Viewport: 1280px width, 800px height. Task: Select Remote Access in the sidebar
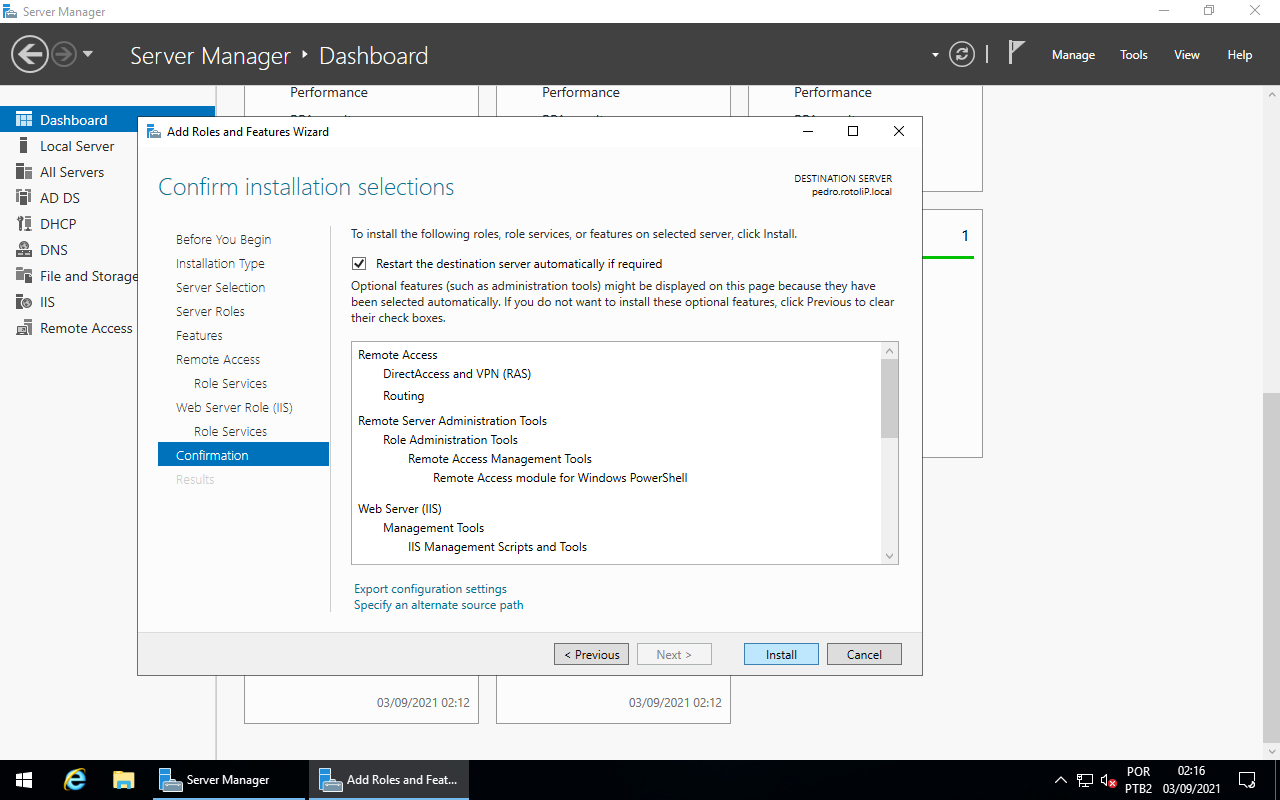(x=83, y=327)
